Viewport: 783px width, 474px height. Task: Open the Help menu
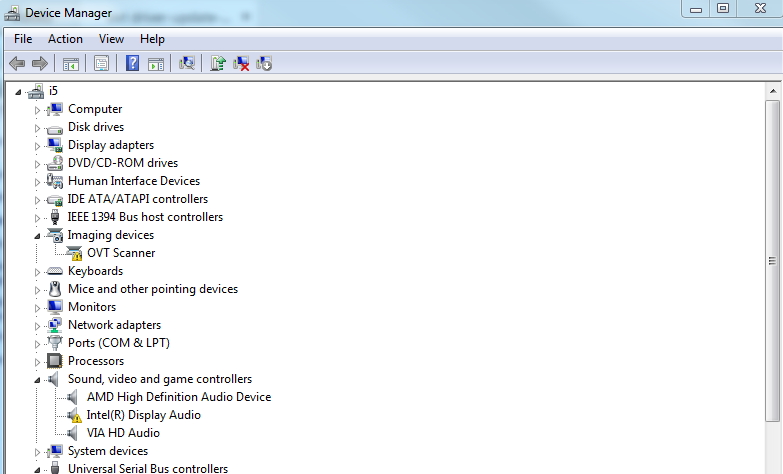152,39
